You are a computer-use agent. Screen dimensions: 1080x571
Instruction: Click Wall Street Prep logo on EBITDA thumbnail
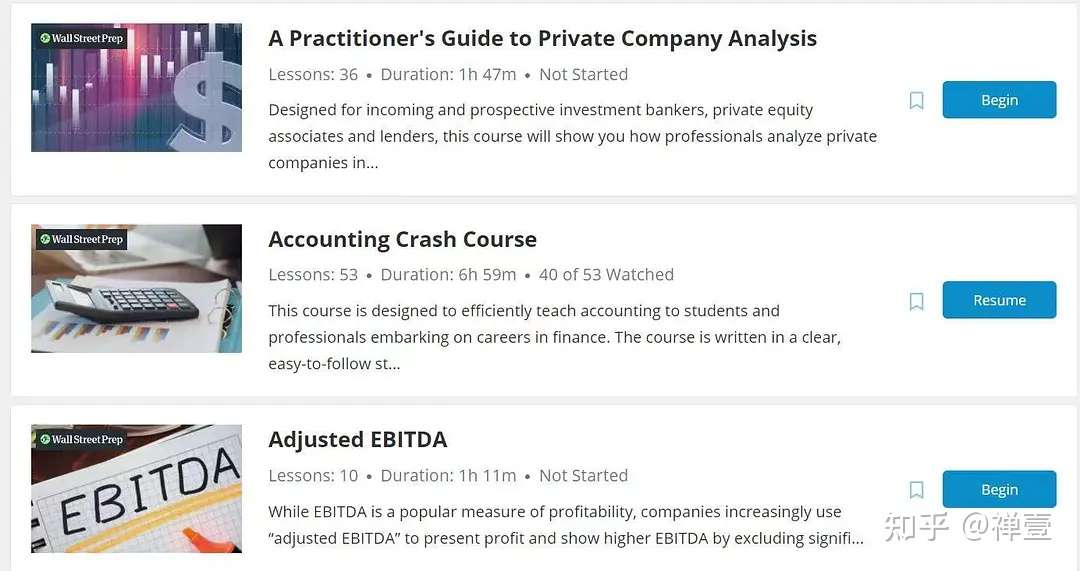(x=81, y=439)
